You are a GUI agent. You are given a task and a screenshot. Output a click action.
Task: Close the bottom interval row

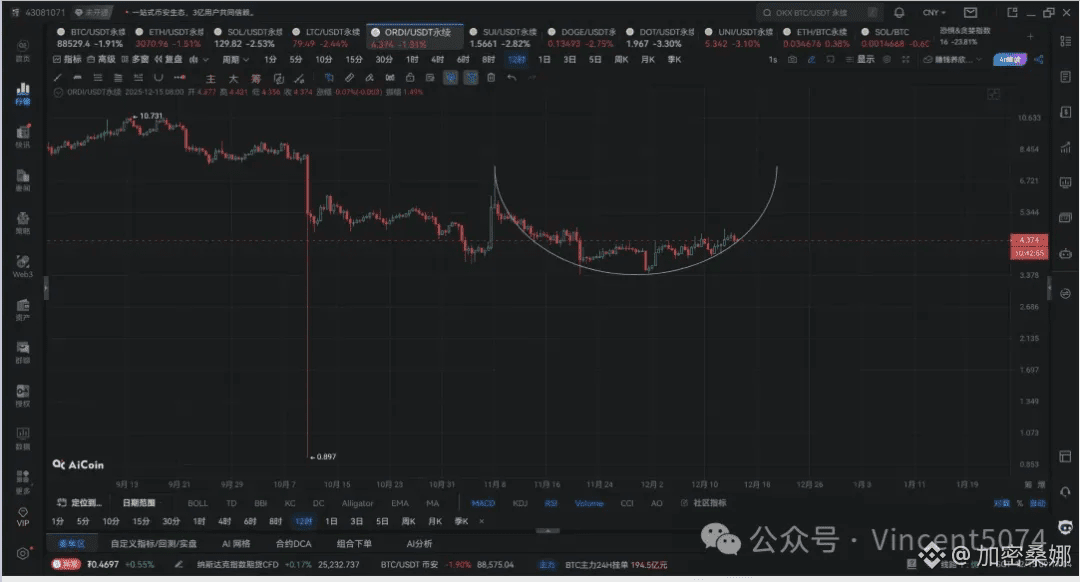[x=481, y=521]
